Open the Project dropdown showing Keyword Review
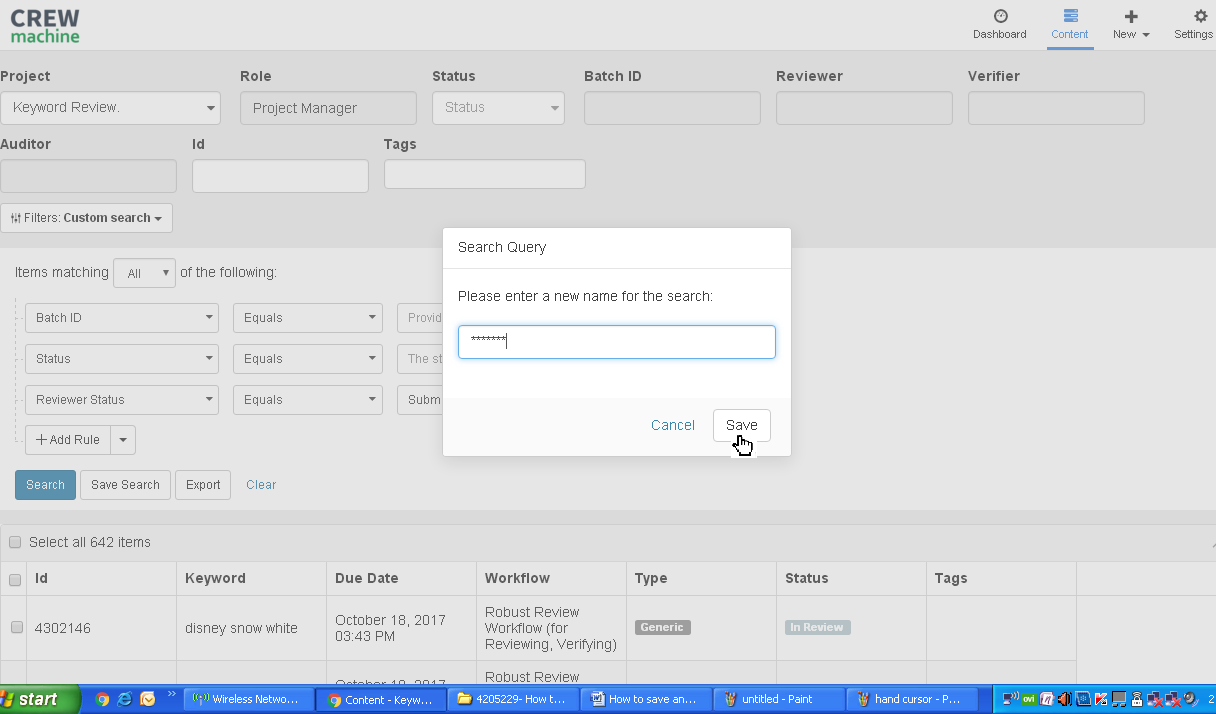 coord(110,108)
